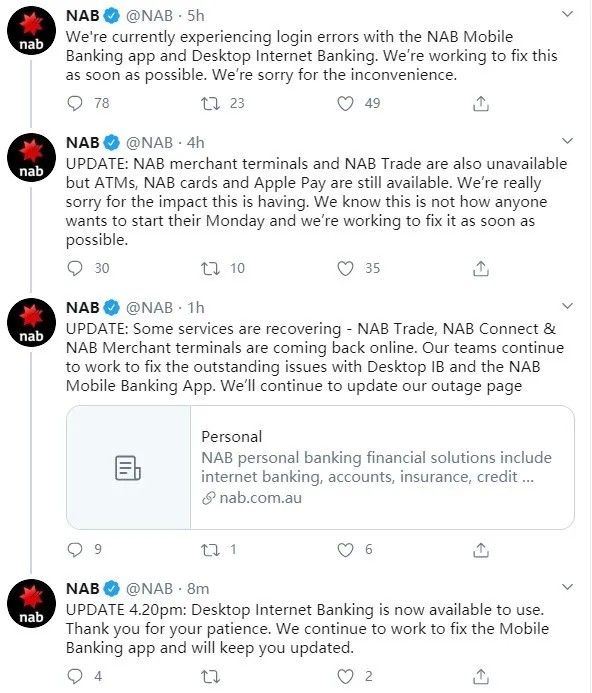Screen dimensions: 592x693
Task: Like the services recovering tweet
Action: [345, 550]
